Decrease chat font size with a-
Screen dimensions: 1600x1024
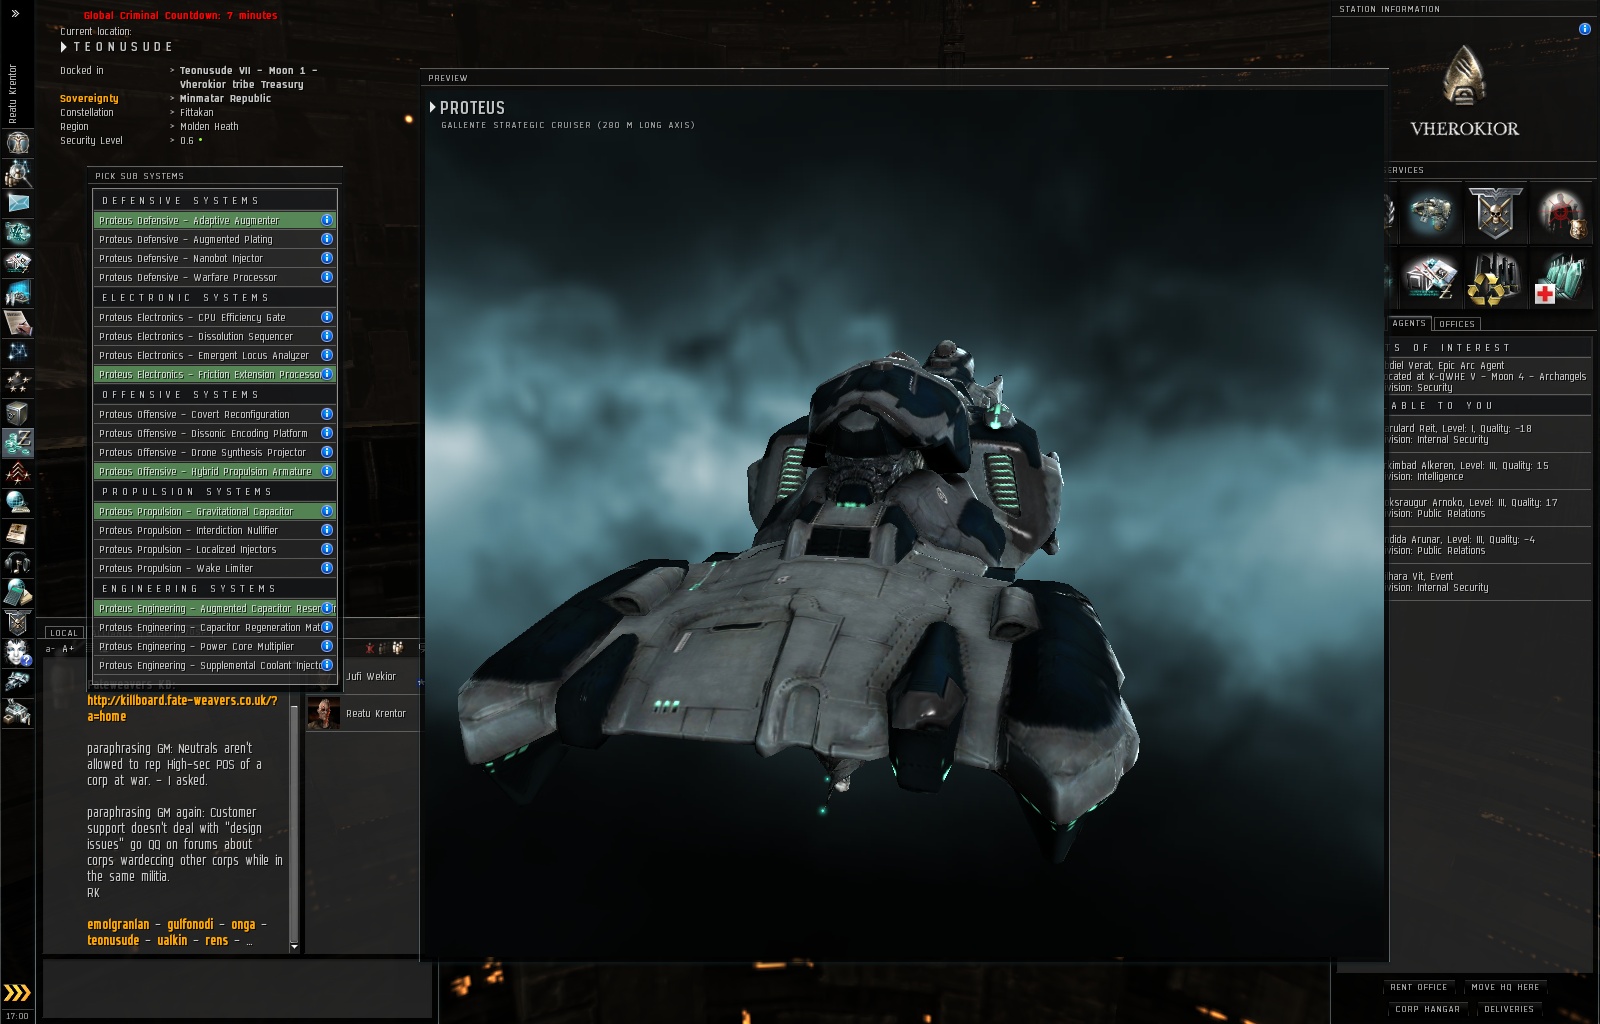[x=50, y=649]
